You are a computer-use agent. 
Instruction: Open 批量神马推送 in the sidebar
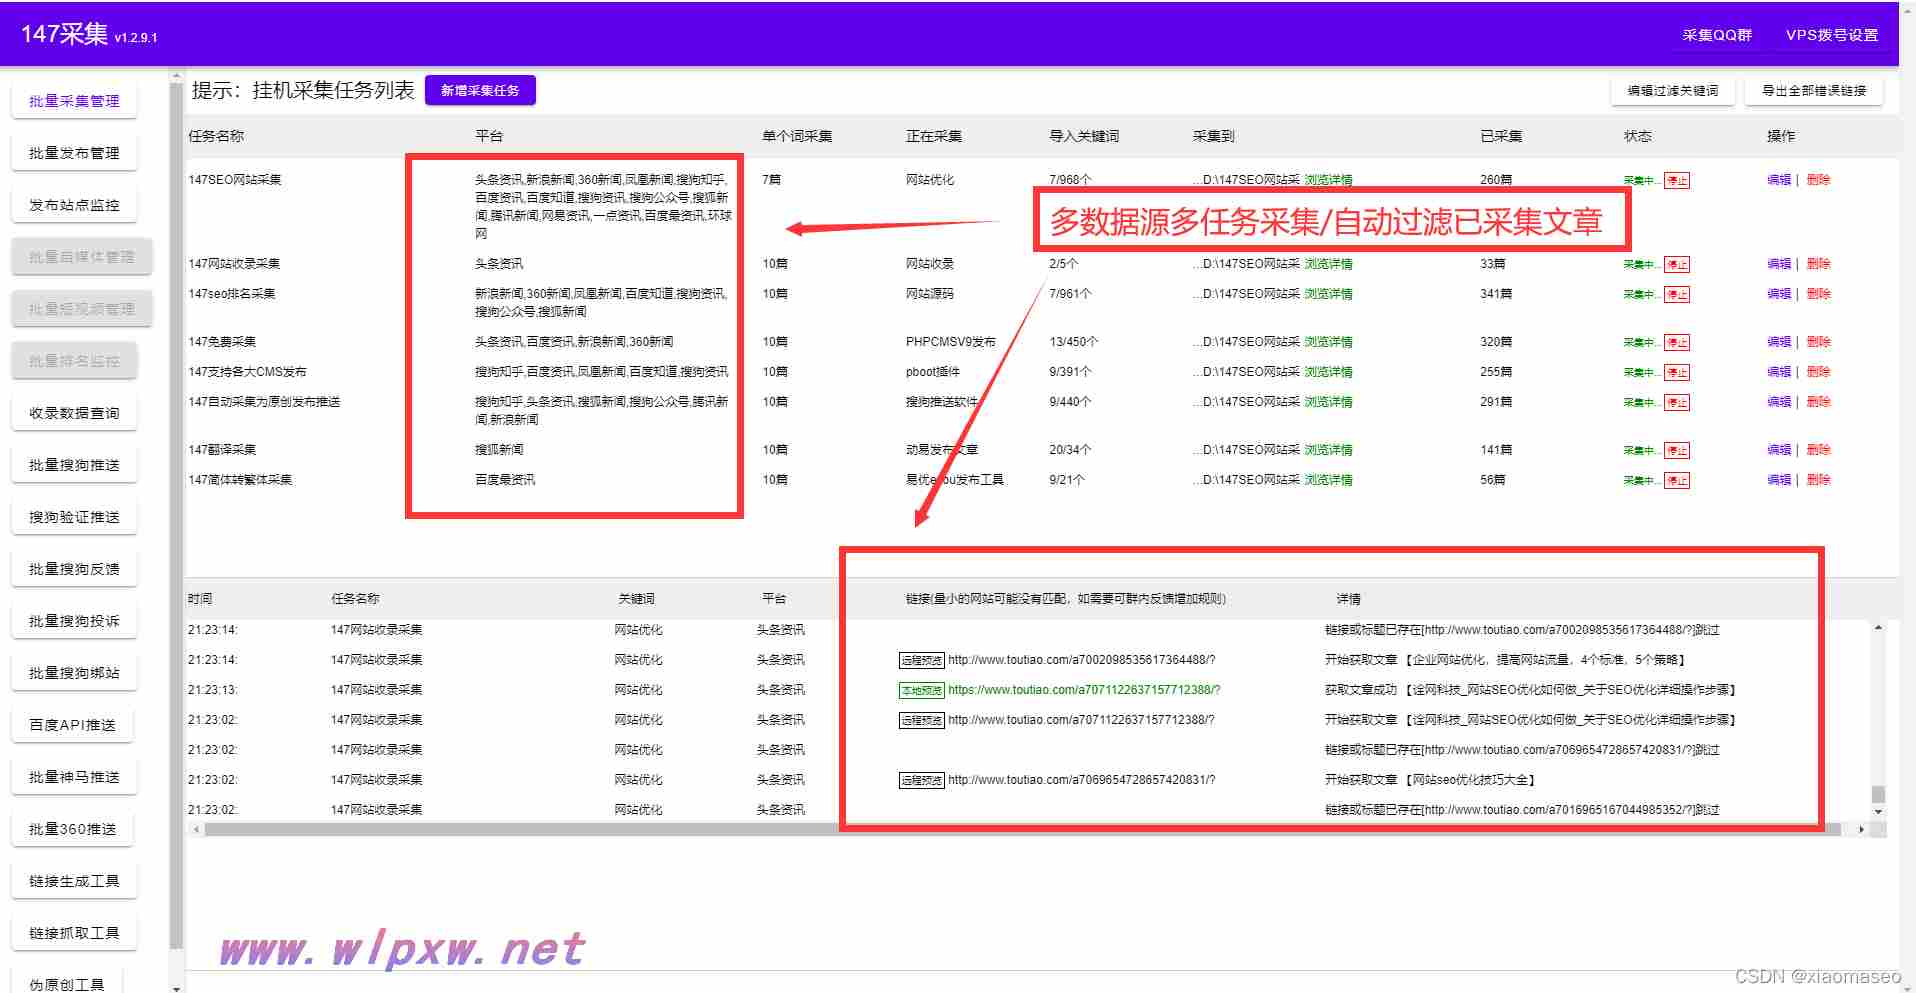[x=74, y=777]
